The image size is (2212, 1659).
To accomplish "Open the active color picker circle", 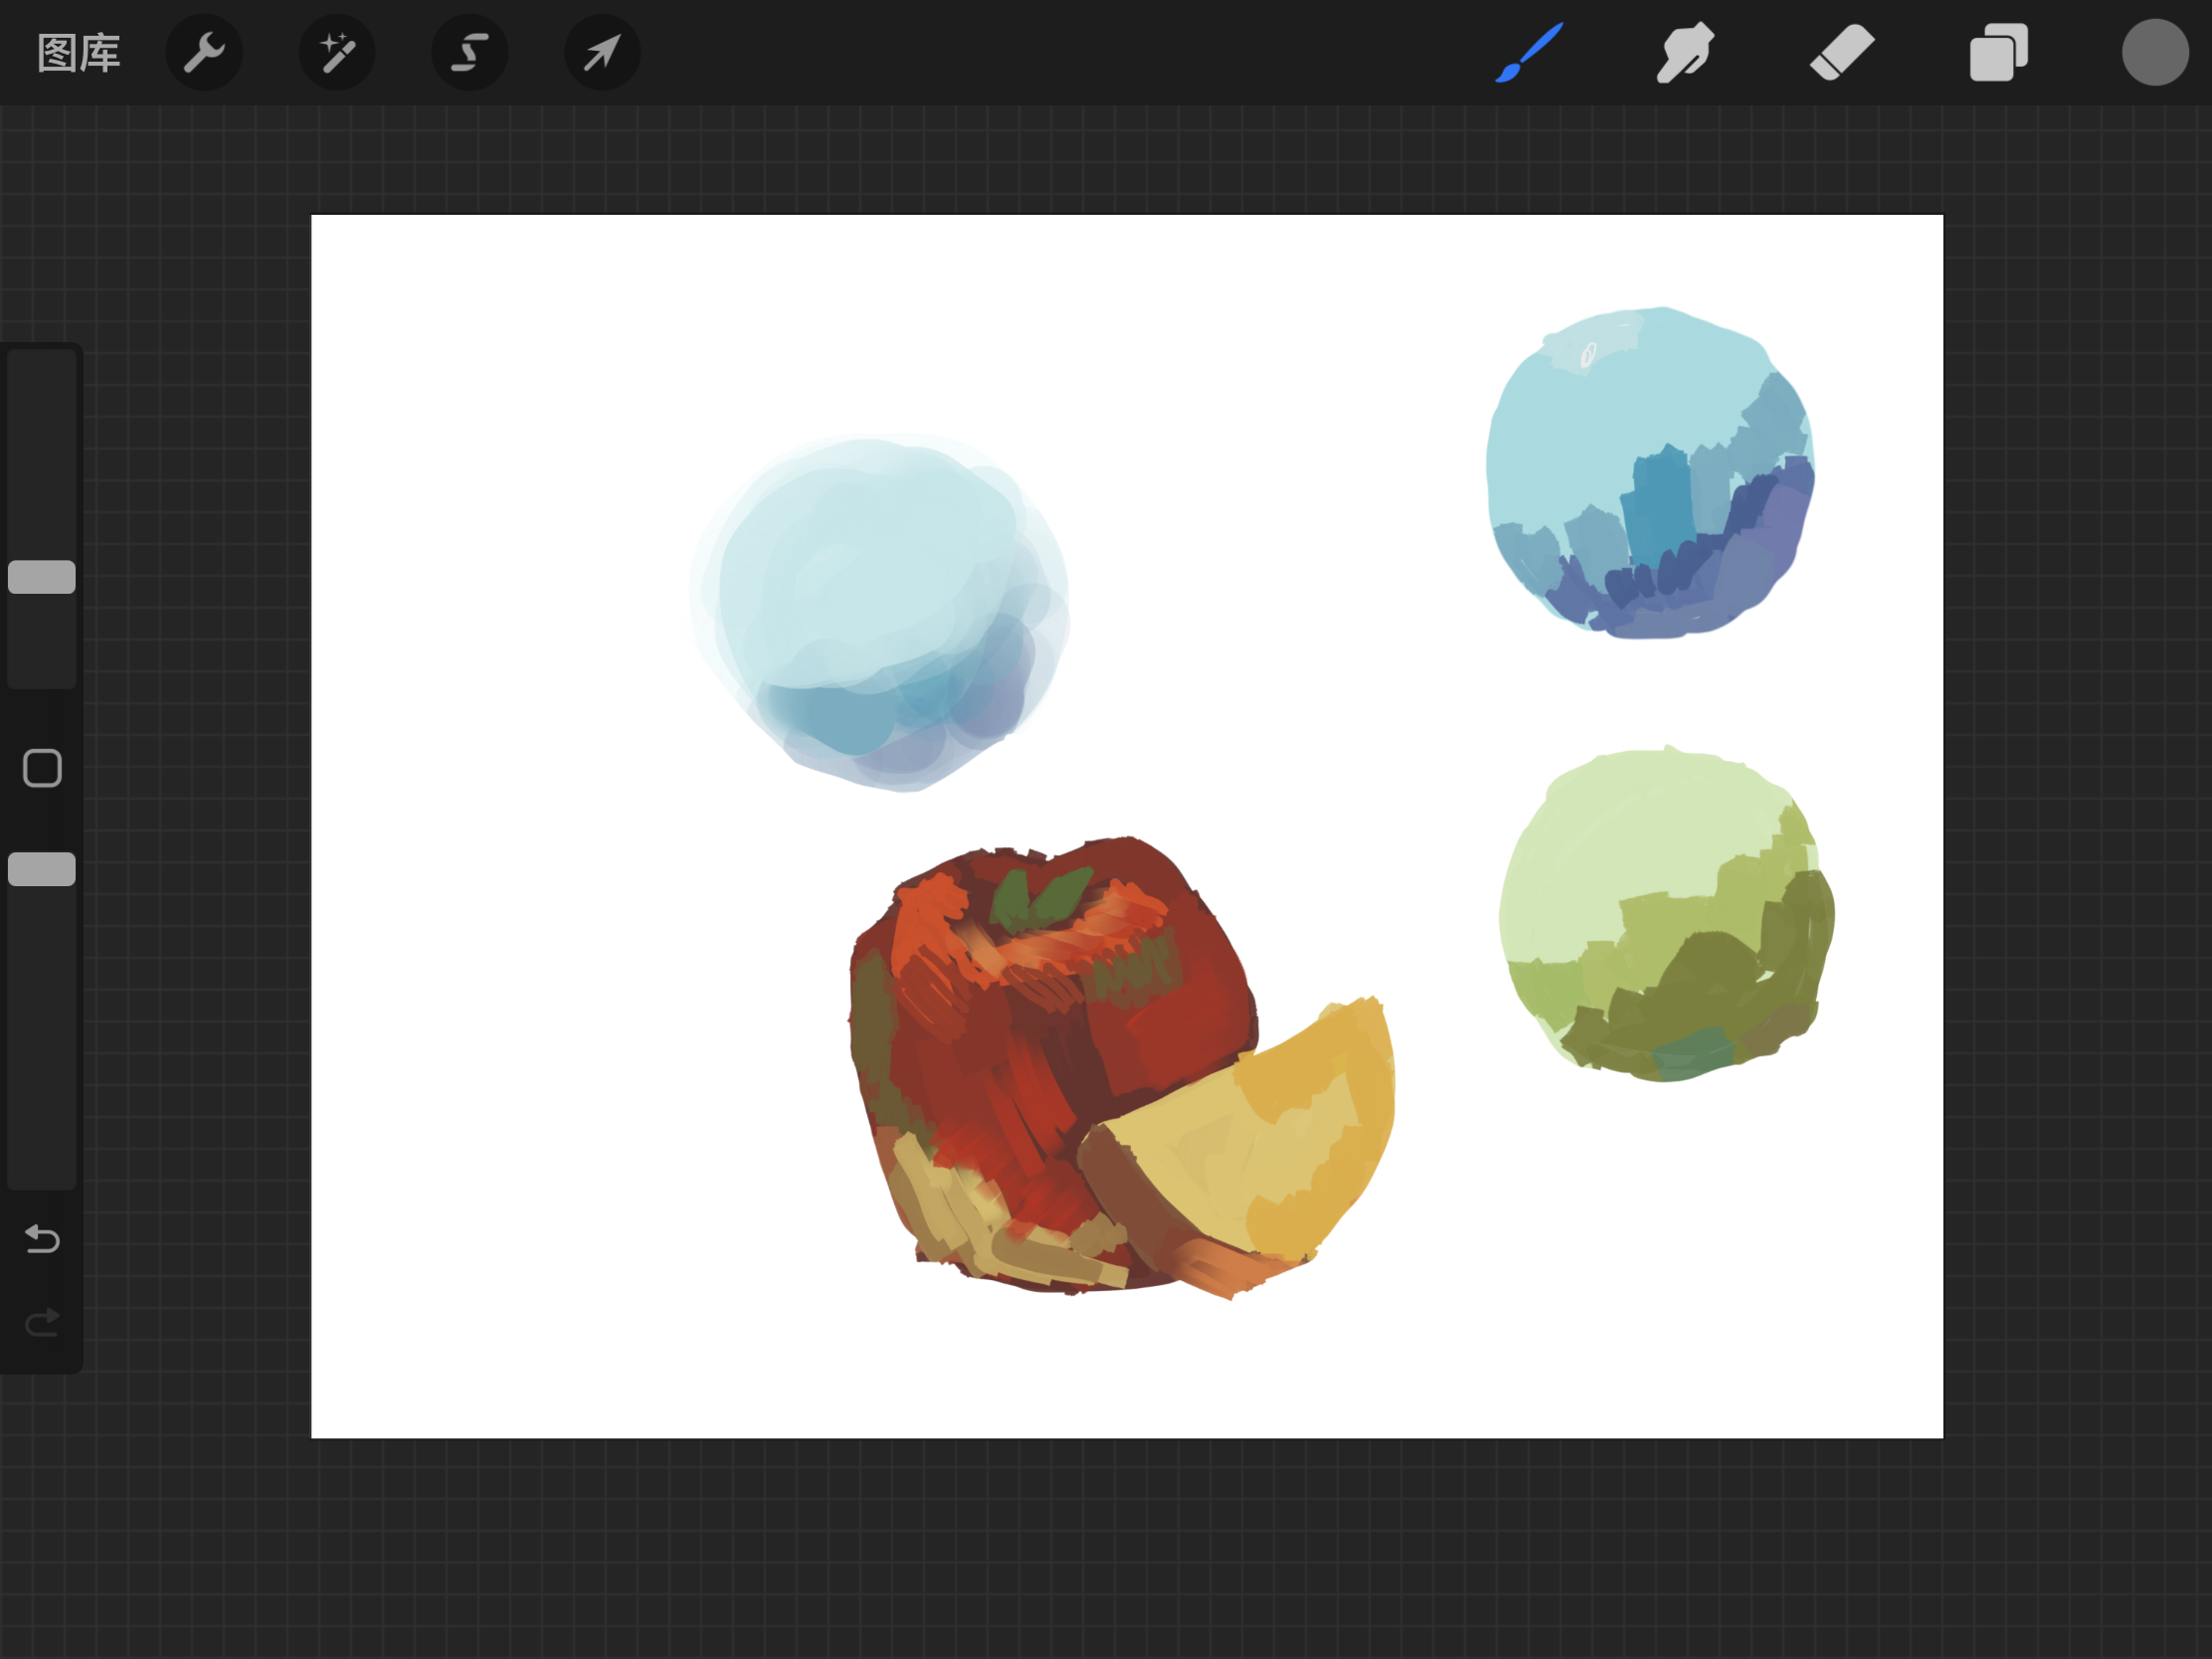I will tap(2155, 53).
